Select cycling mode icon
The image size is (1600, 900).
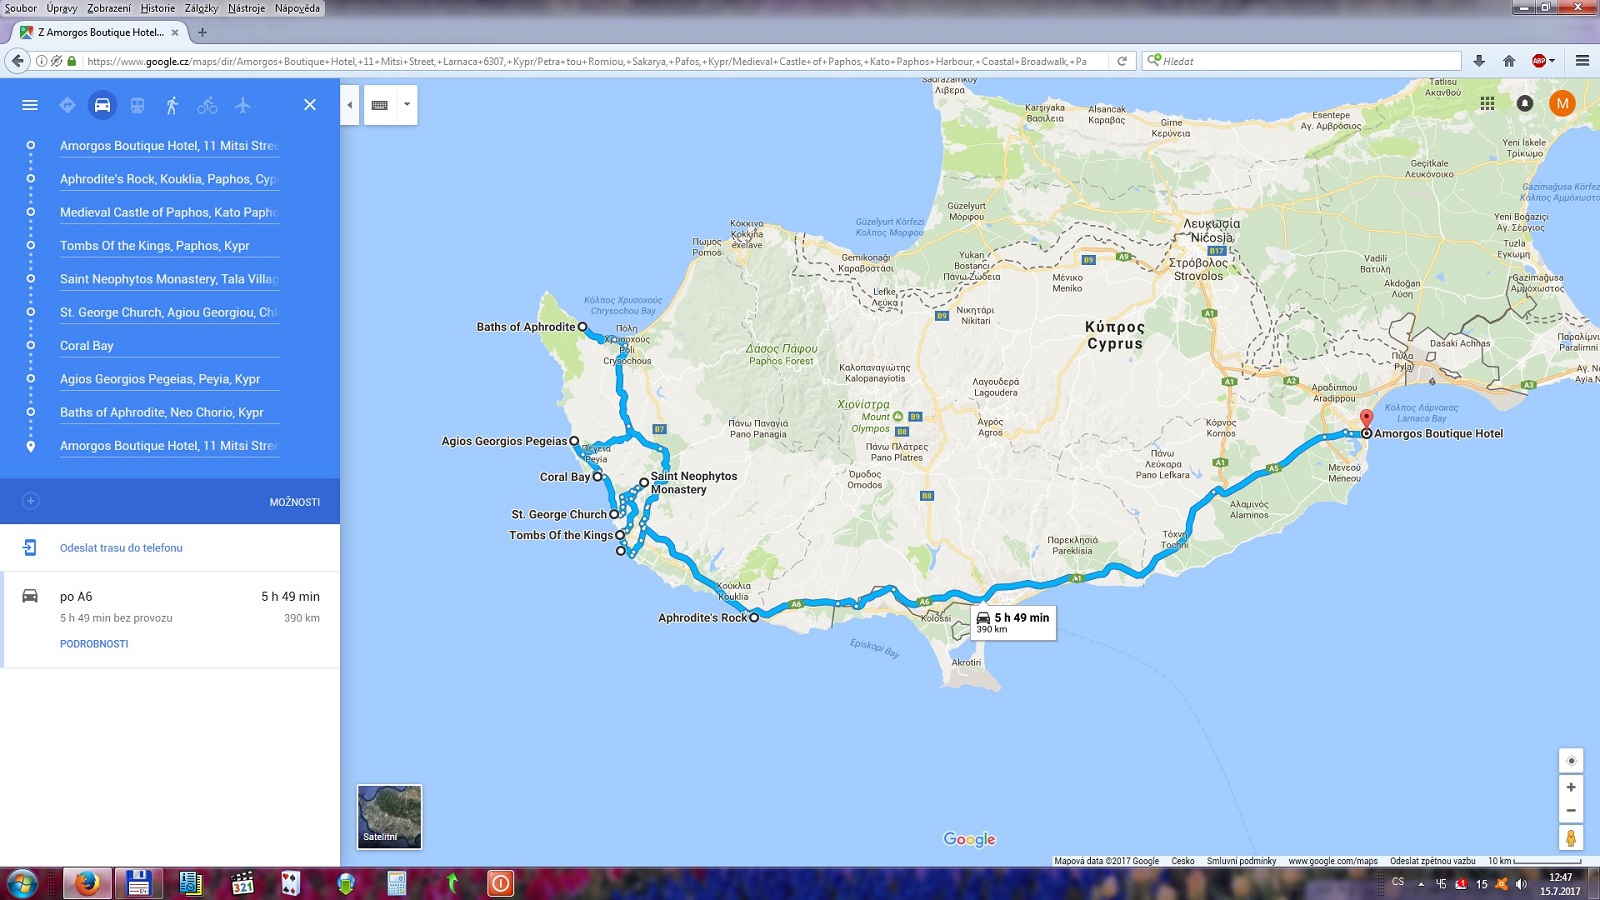click(207, 105)
